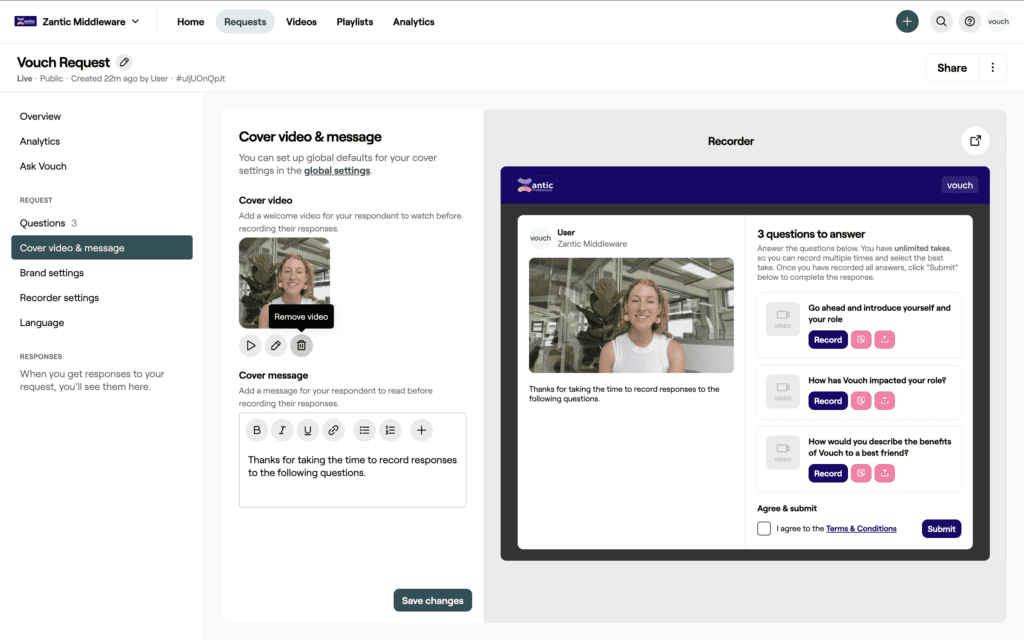The height and width of the screenshot is (640, 1024).
Task: Click the upload icon under introduce yourself question
Action: point(885,340)
